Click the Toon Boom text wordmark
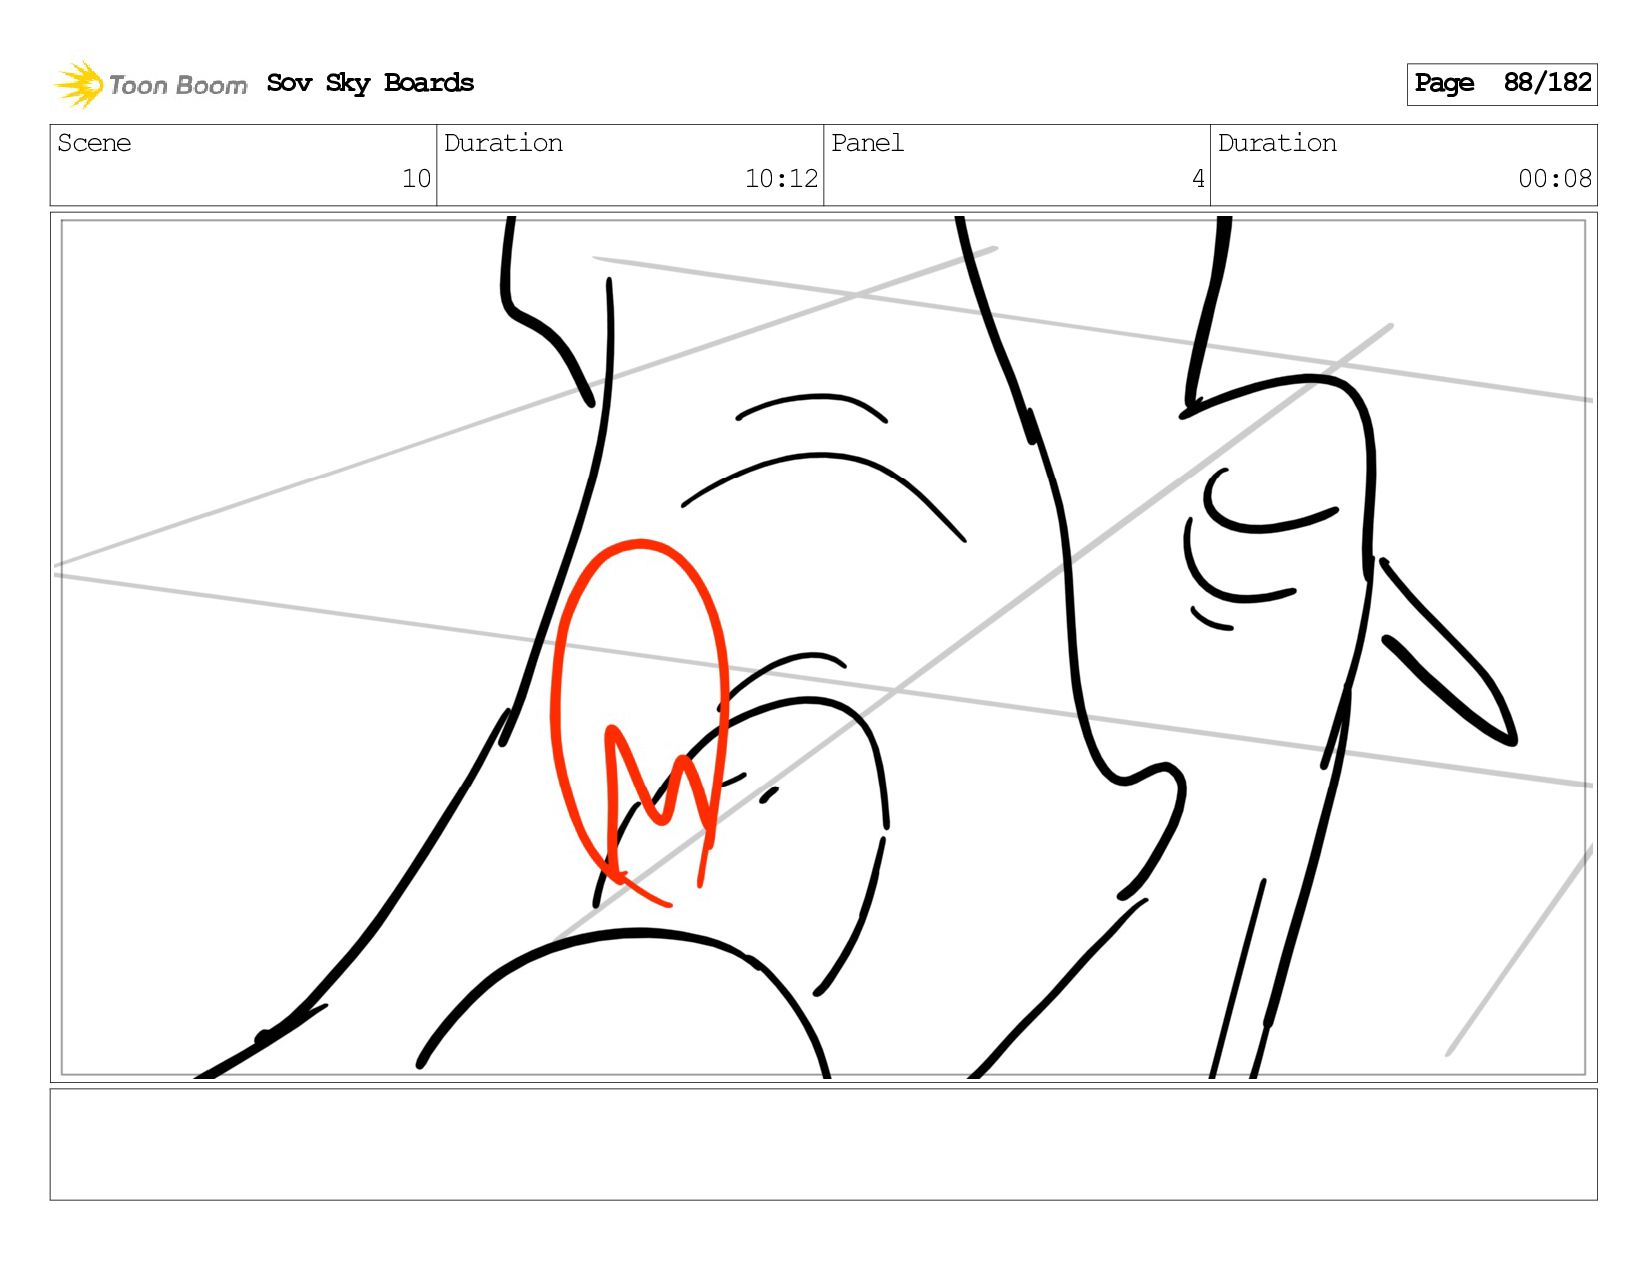 pyautogui.click(x=178, y=85)
